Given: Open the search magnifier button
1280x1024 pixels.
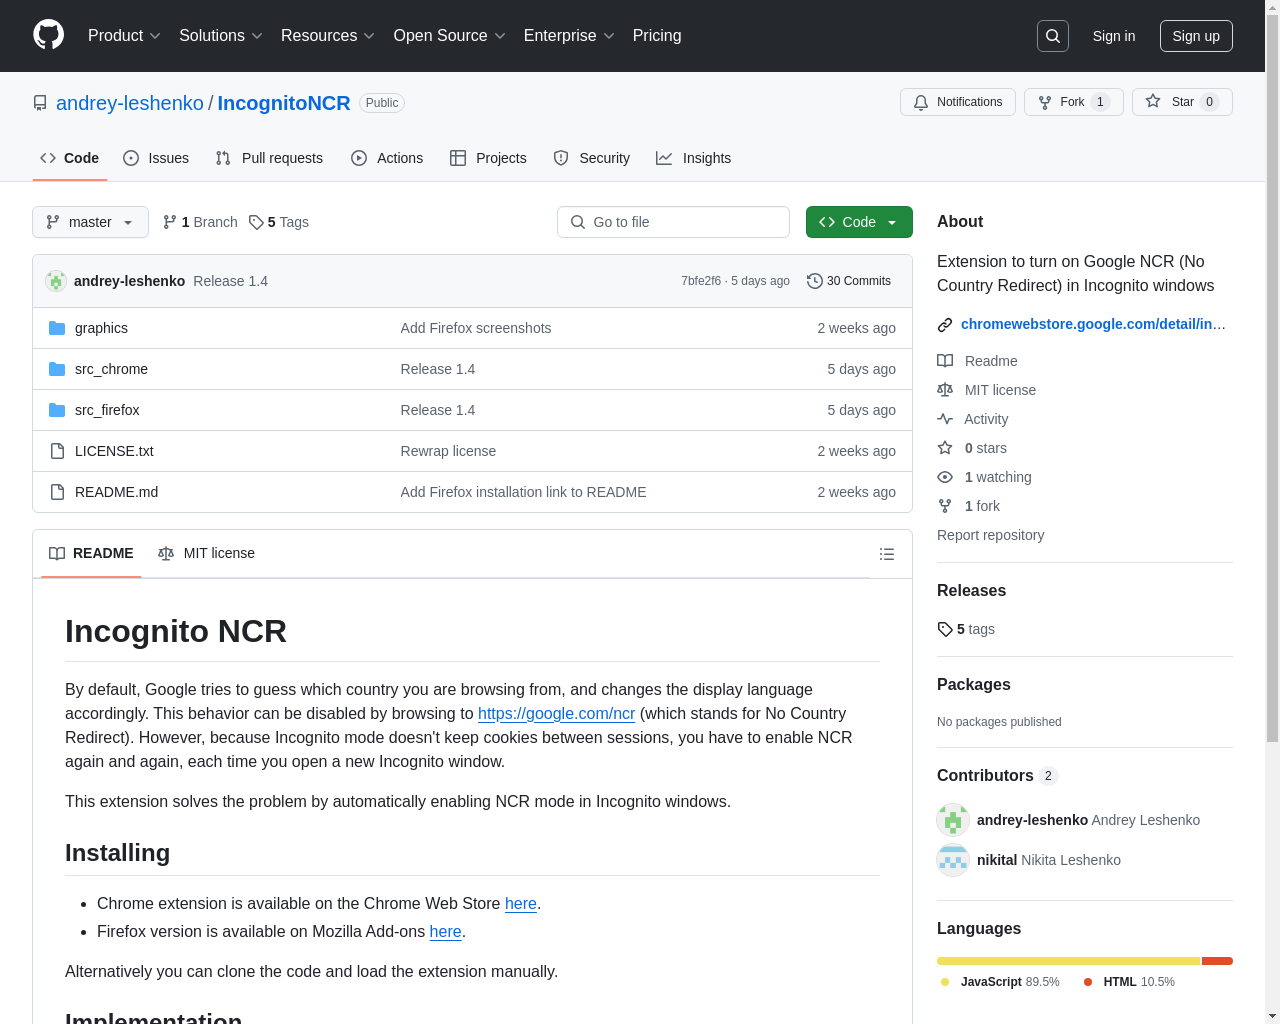Looking at the screenshot, I should pyautogui.click(x=1053, y=36).
